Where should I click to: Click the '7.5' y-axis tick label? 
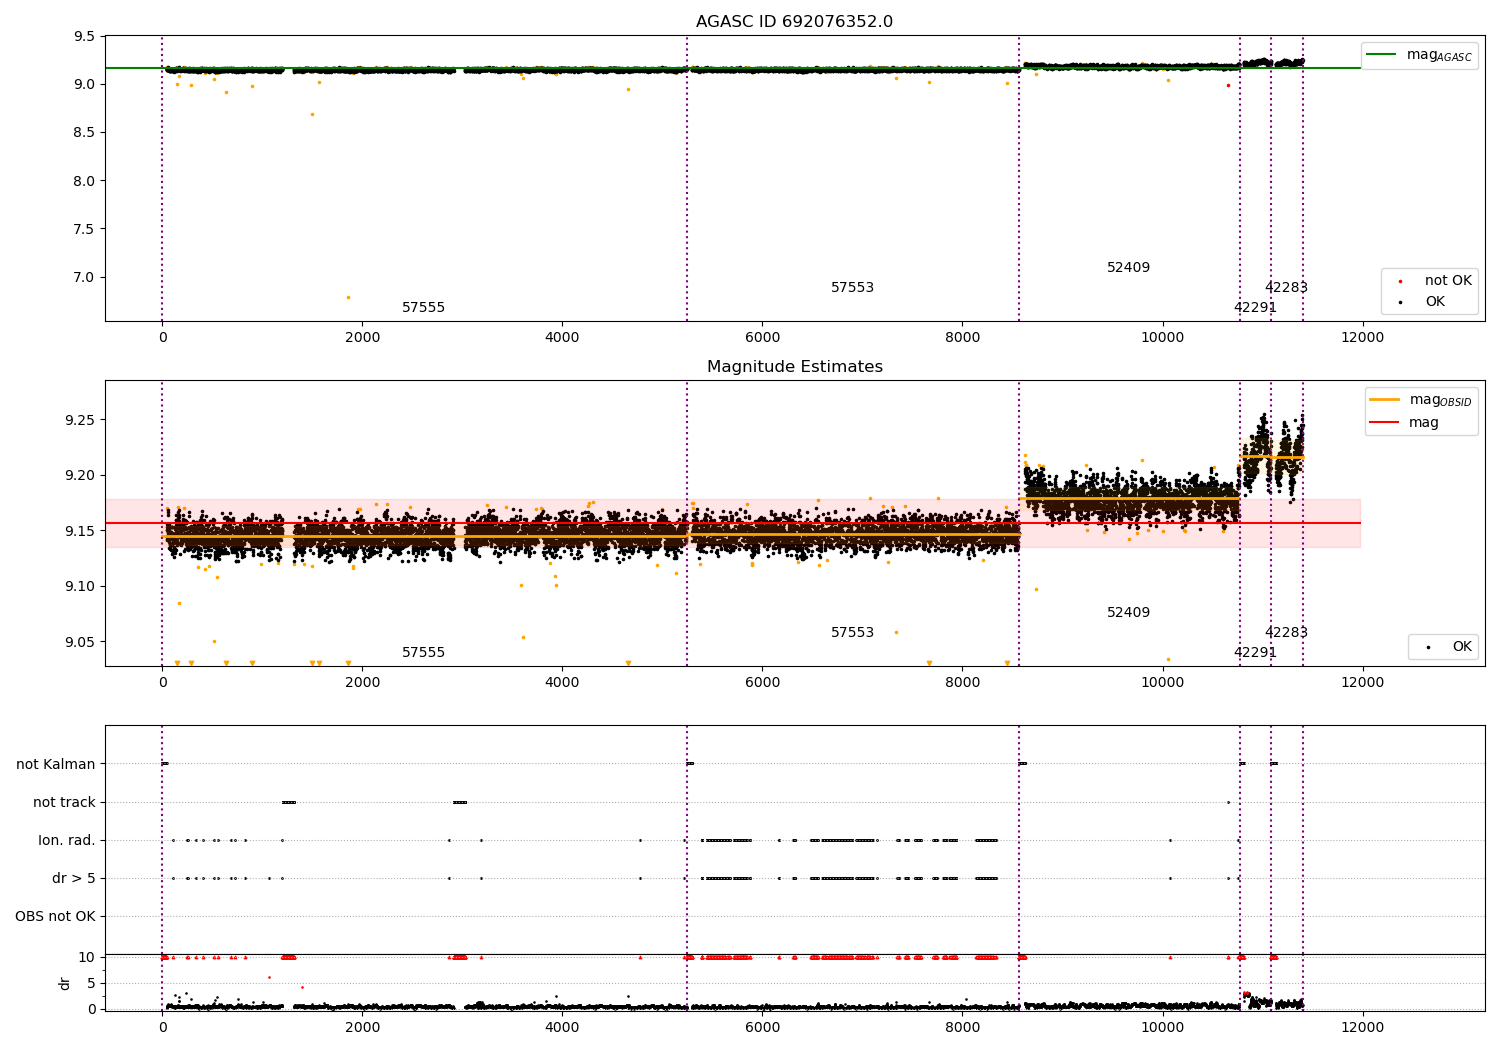tap(85, 229)
